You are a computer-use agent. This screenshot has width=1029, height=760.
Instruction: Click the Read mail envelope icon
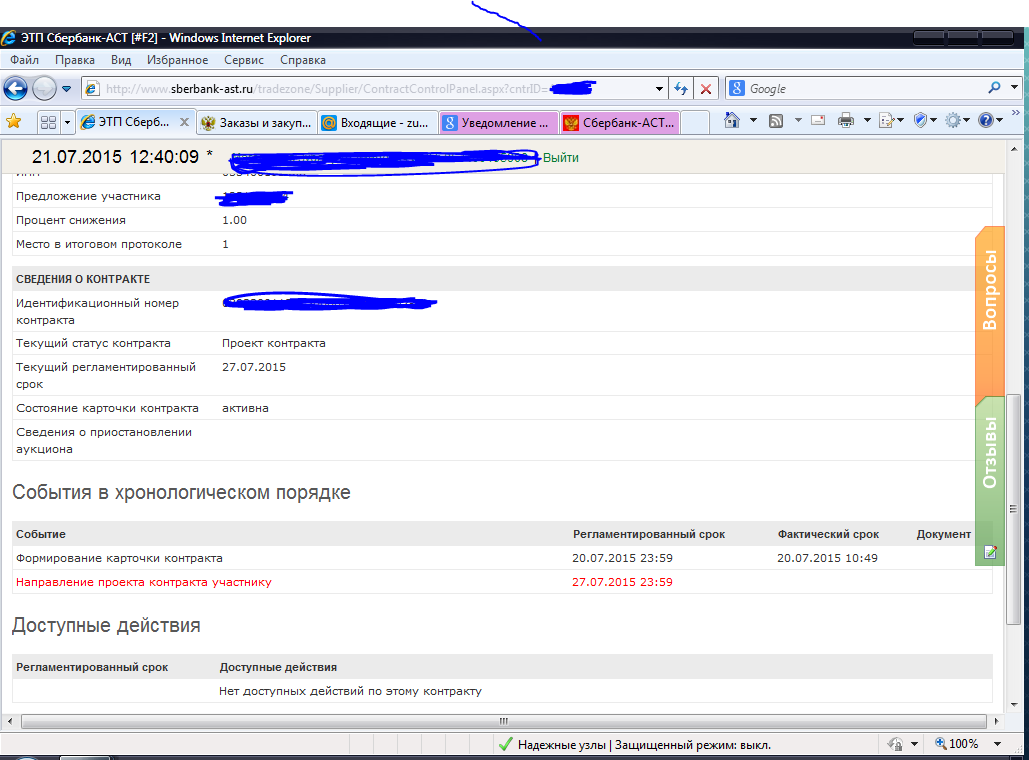817,121
